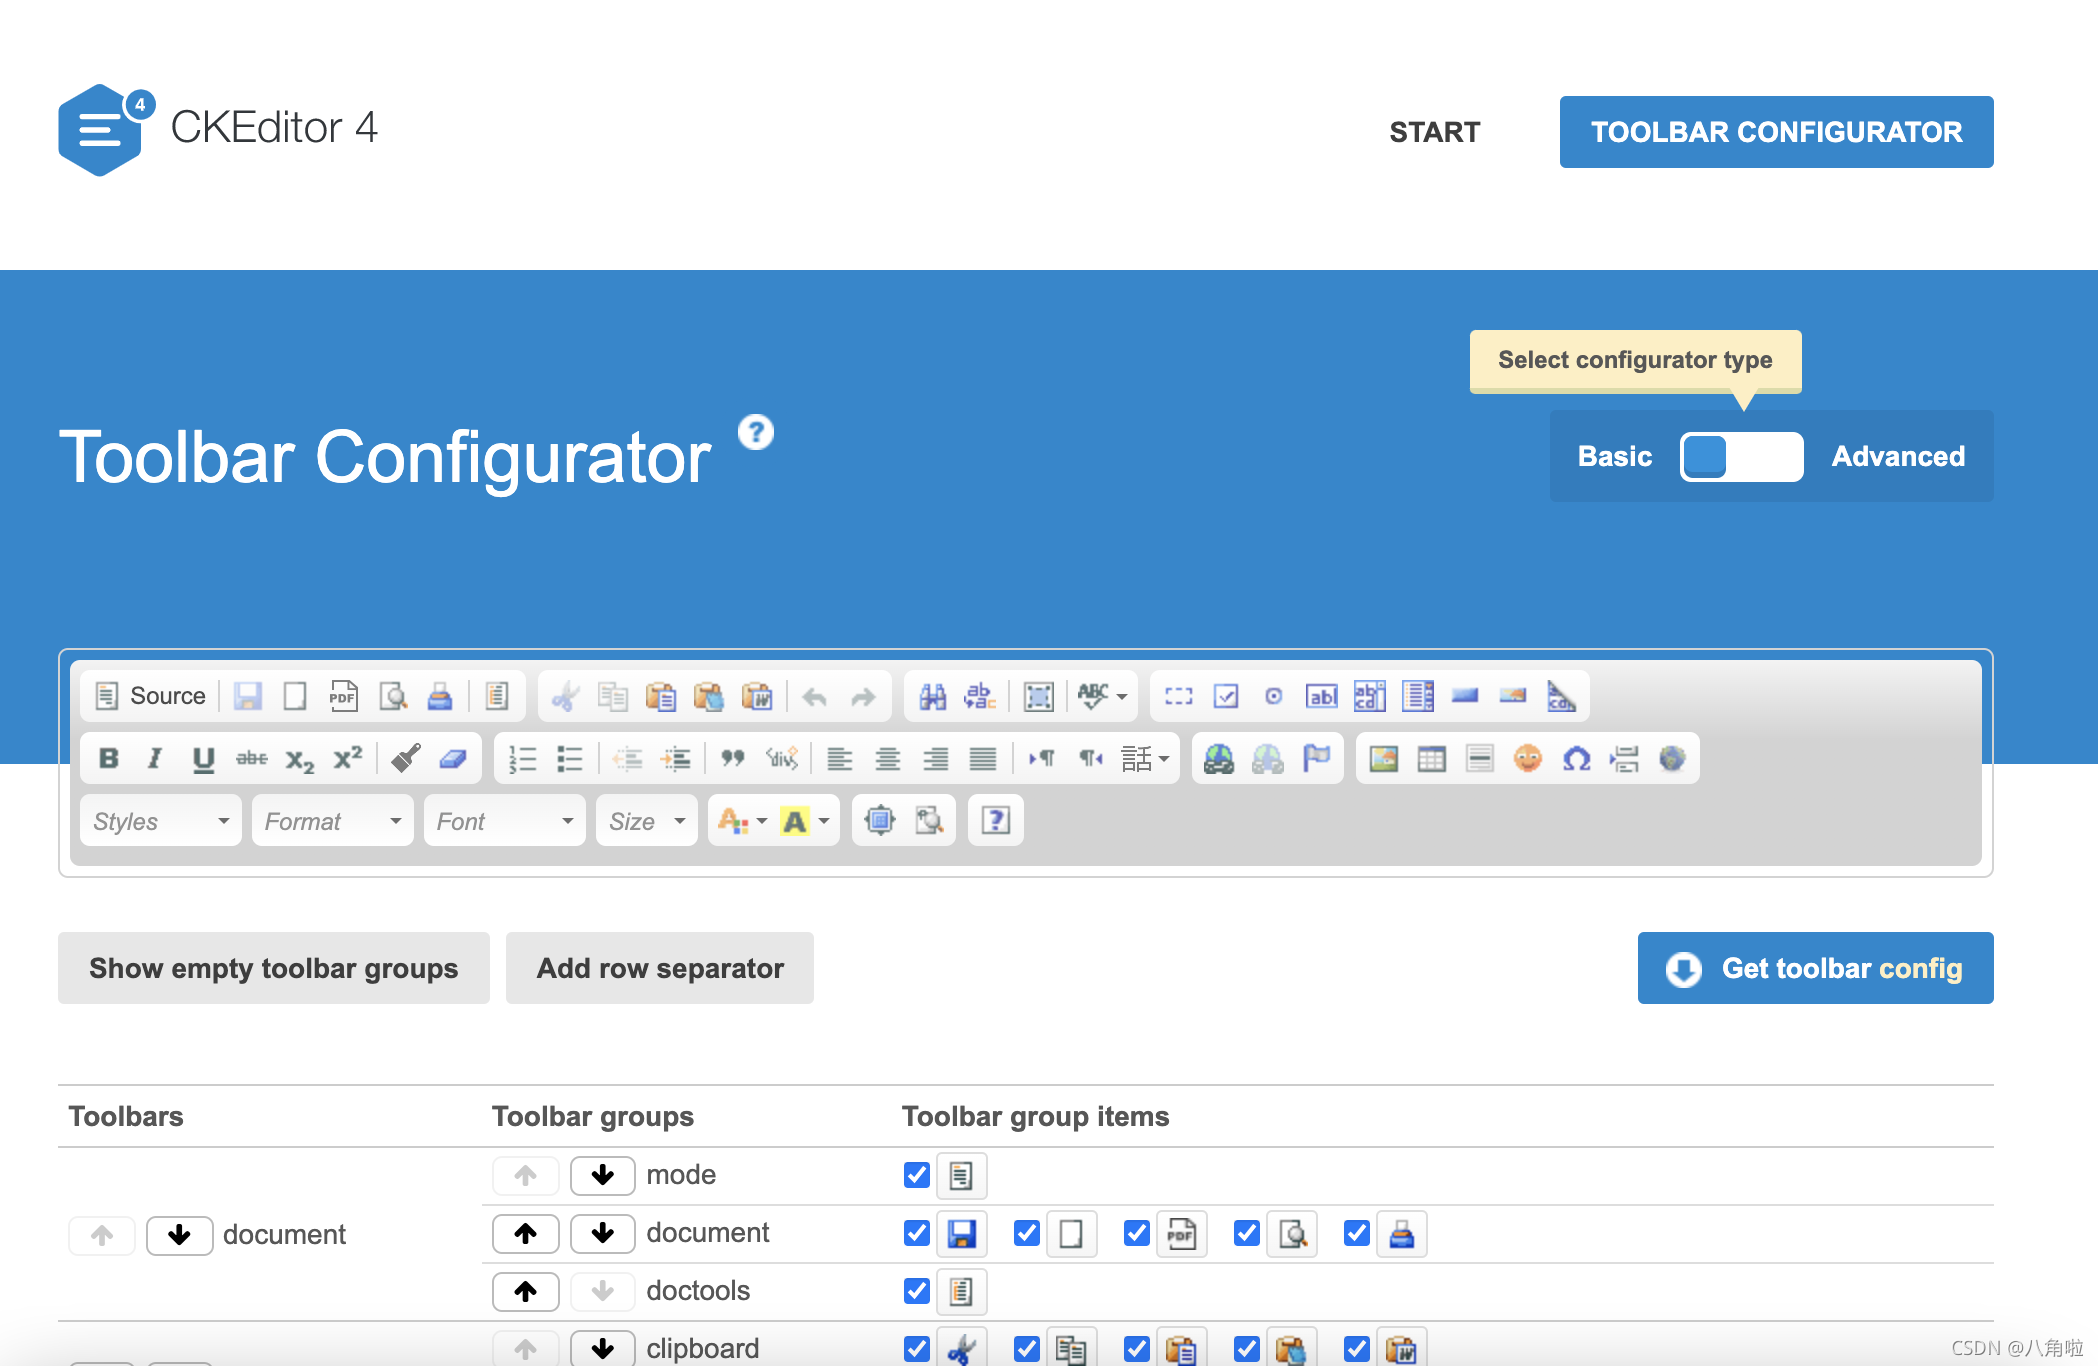This screenshot has width=2098, height=1366.
Task: Open the Text Color dropdown
Action: tap(742, 821)
